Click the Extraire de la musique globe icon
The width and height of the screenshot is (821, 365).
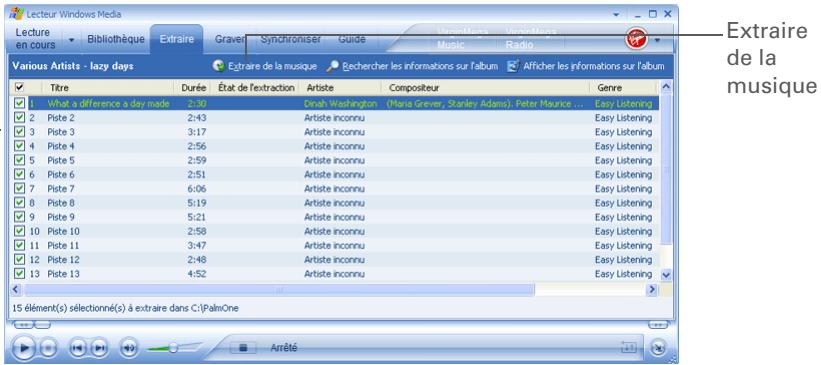click(219, 66)
